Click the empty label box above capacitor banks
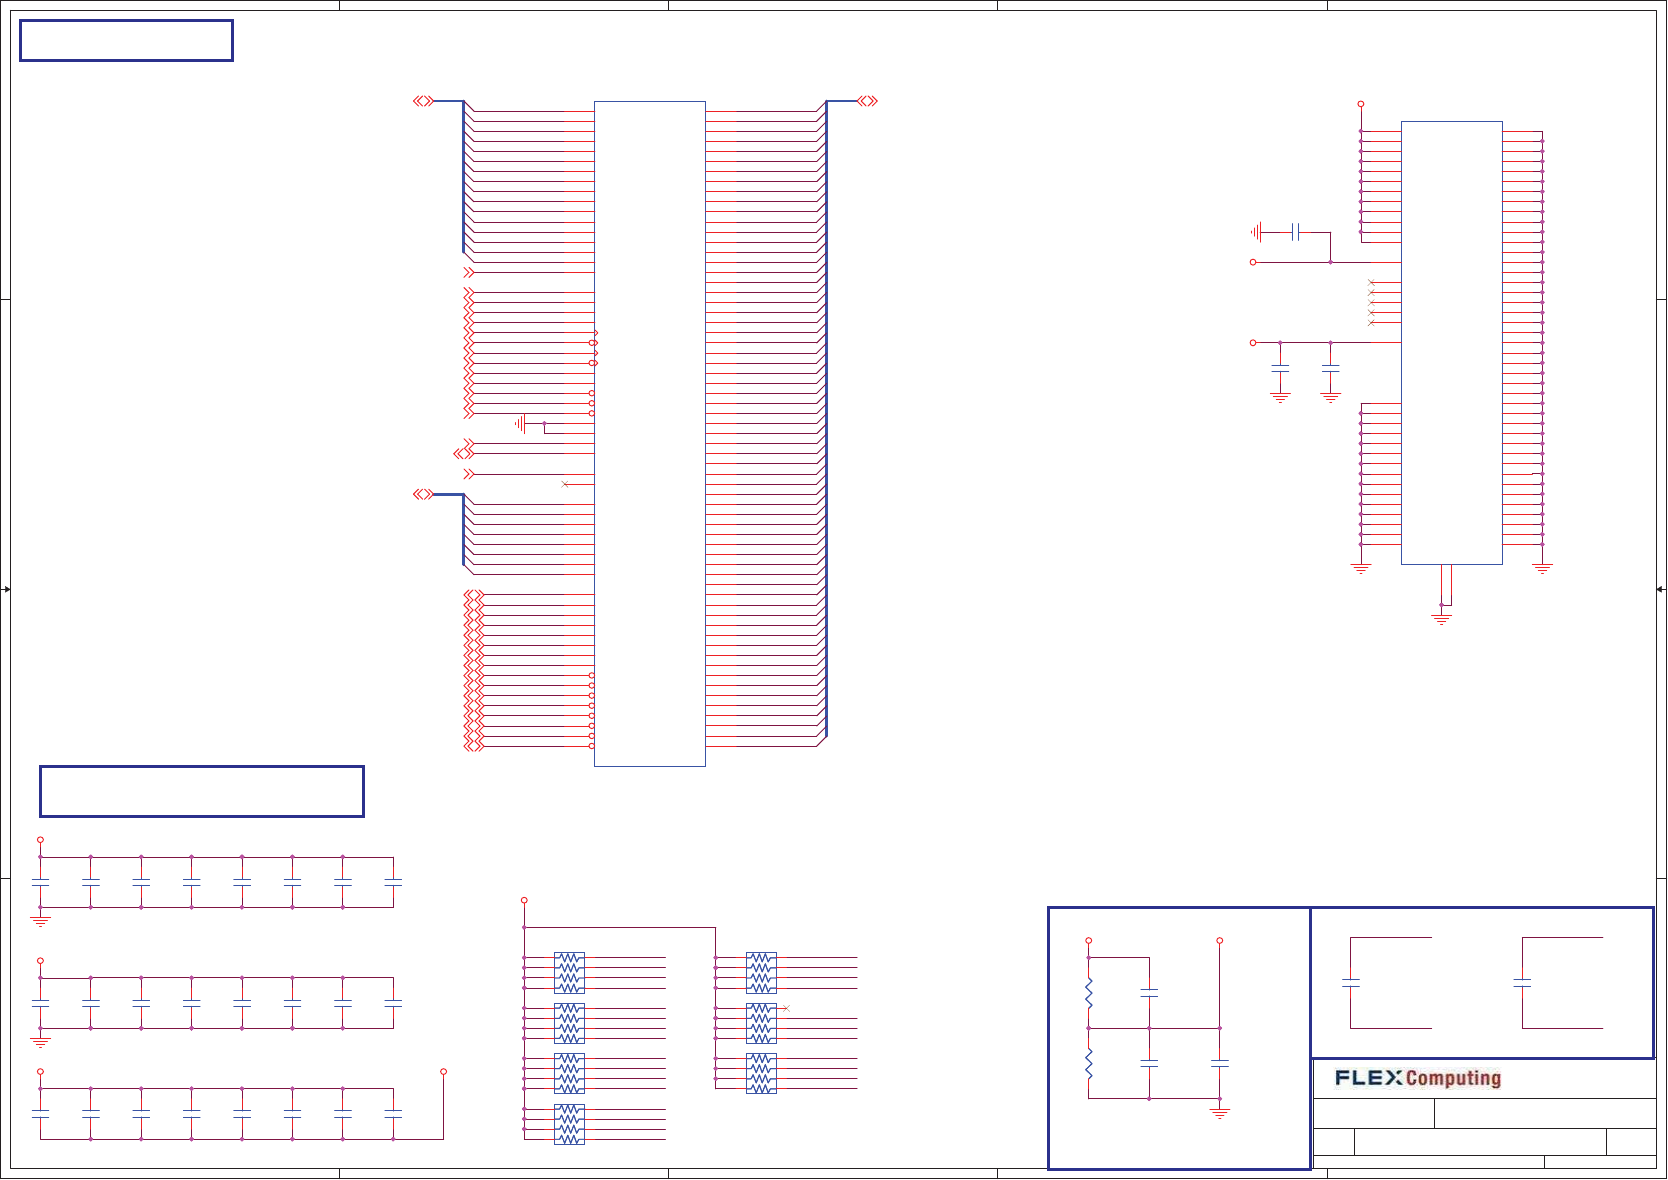 202,792
